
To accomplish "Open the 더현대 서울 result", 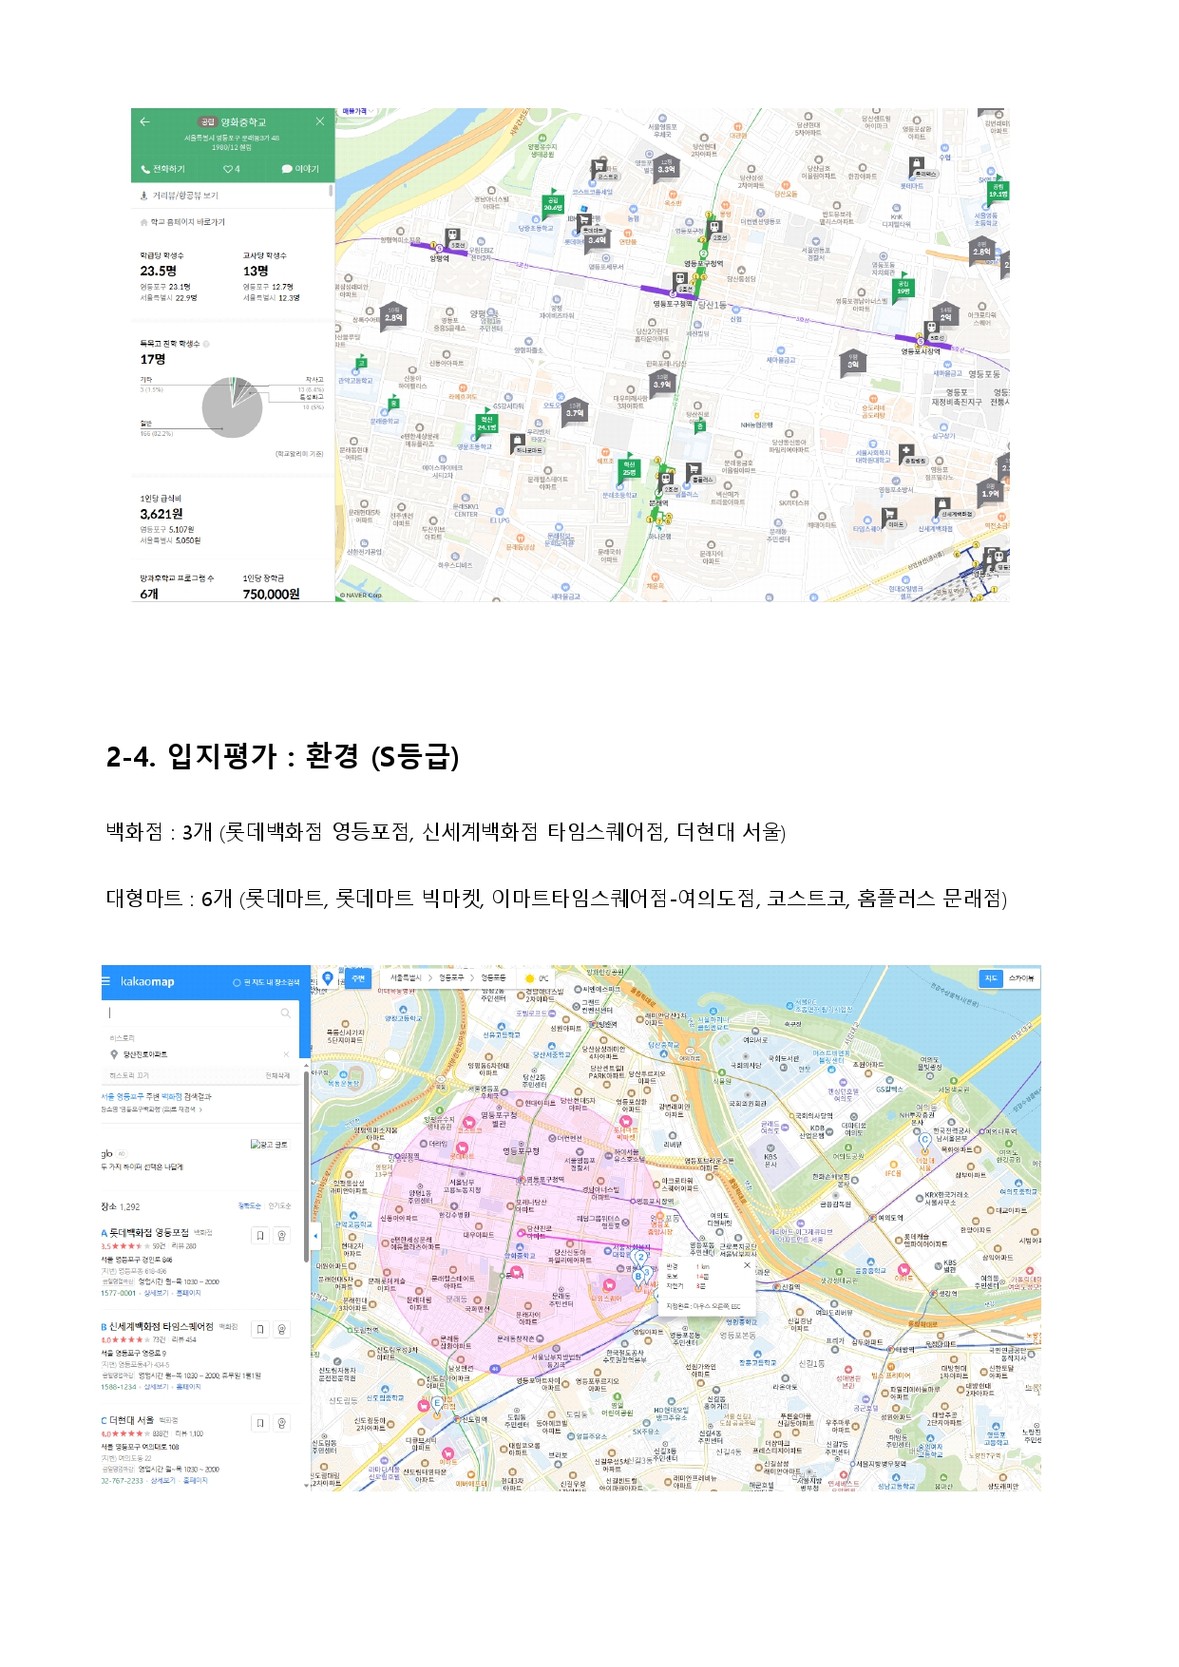I will tap(131, 1420).
